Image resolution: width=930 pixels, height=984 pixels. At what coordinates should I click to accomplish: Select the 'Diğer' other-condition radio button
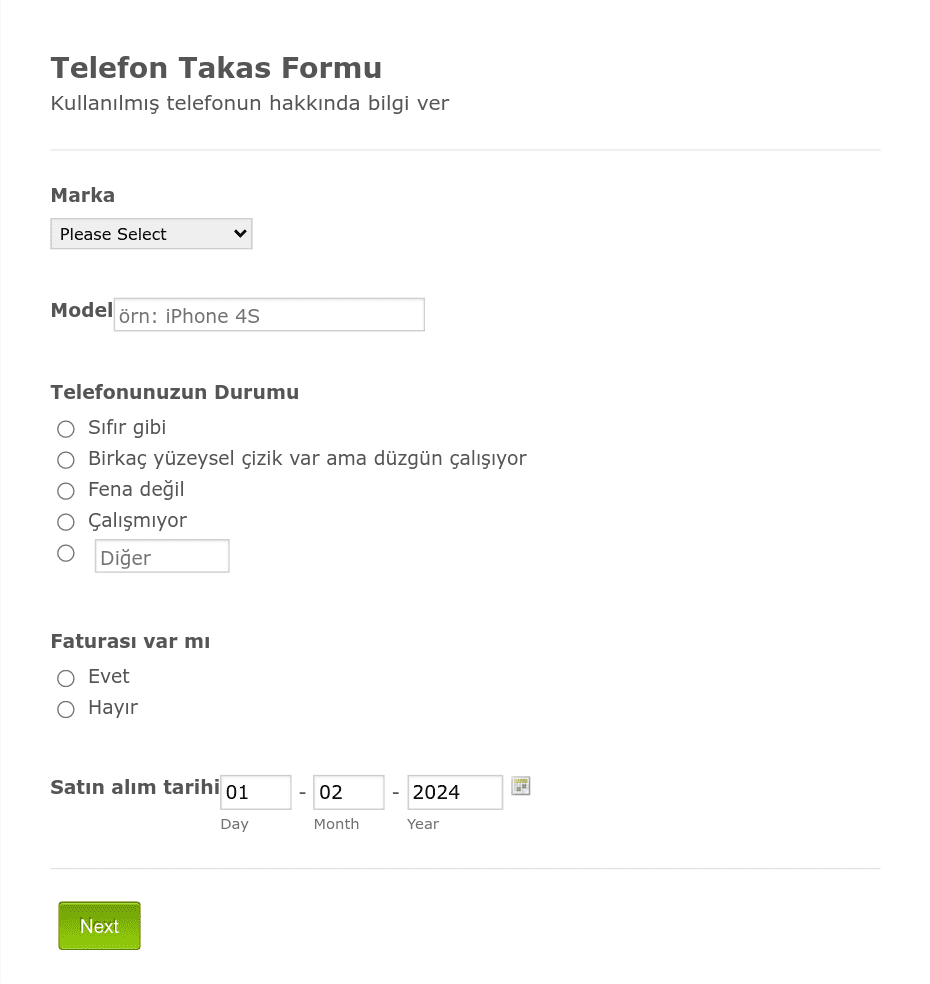[x=66, y=553]
